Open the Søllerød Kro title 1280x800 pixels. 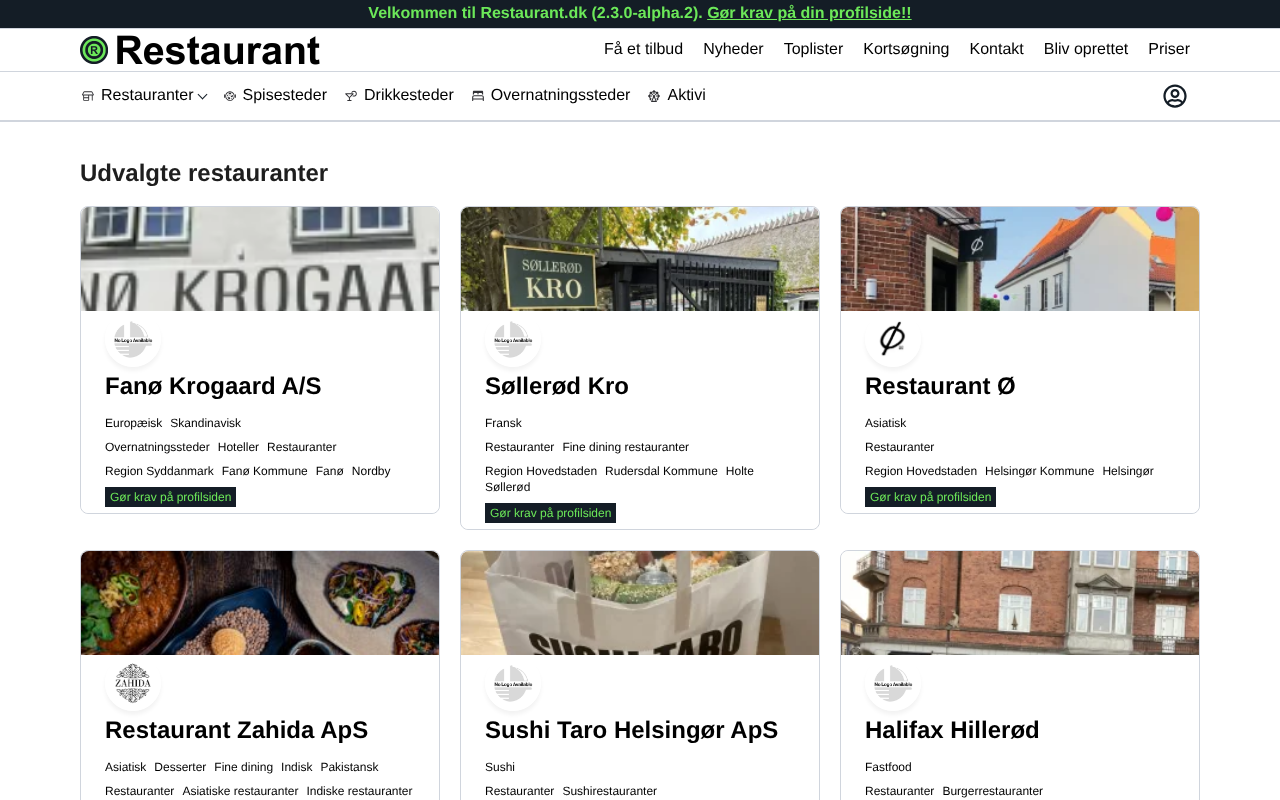tap(557, 386)
